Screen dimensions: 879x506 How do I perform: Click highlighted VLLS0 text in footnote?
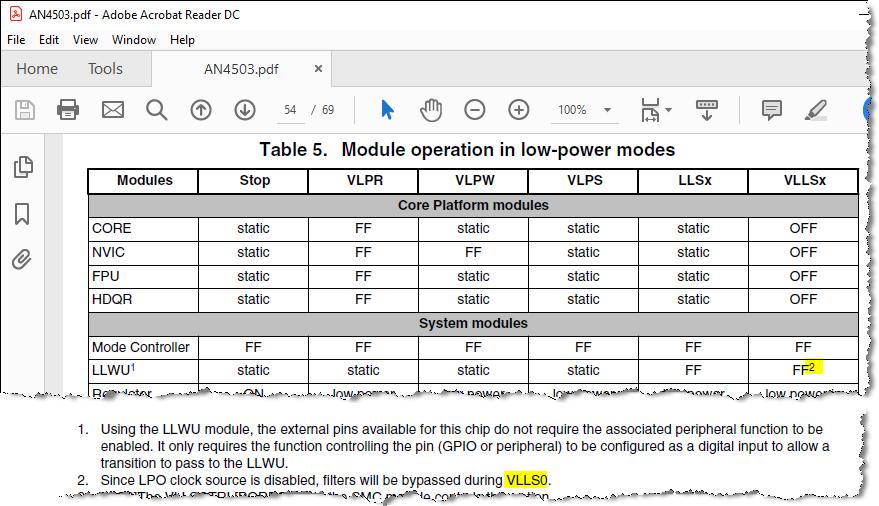526,480
